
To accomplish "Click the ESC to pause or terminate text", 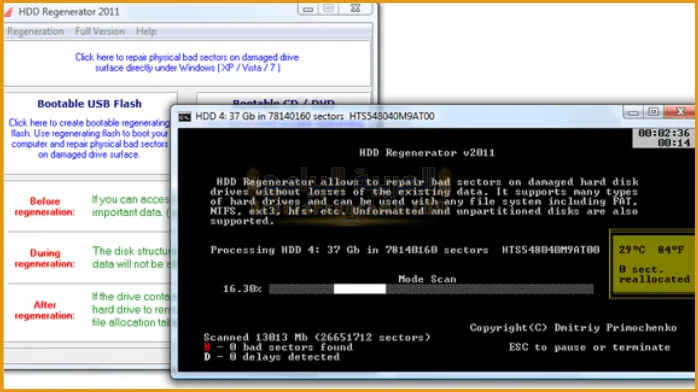I will click(x=589, y=347).
